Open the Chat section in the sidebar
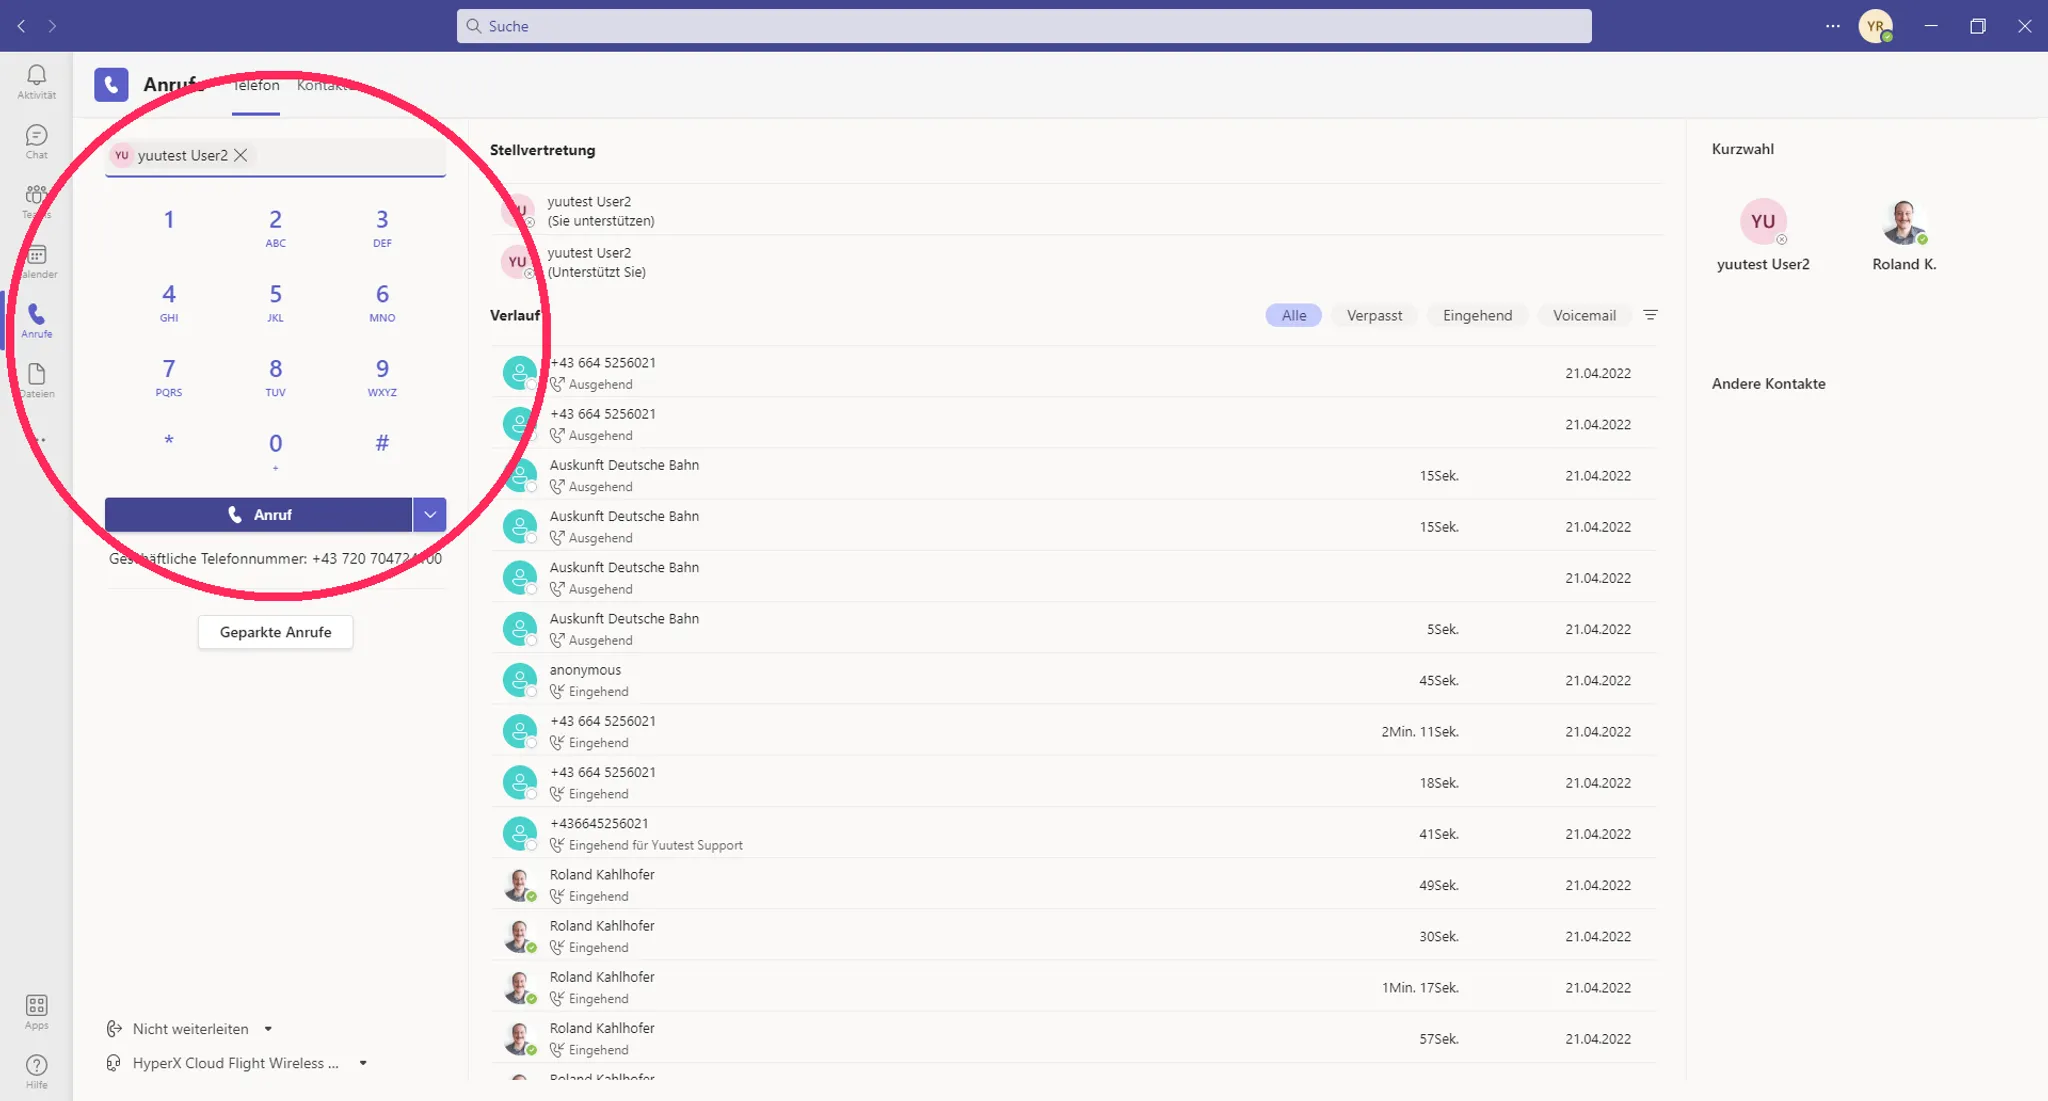This screenshot has width=2048, height=1101. pyautogui.click(x=36, y=142)
